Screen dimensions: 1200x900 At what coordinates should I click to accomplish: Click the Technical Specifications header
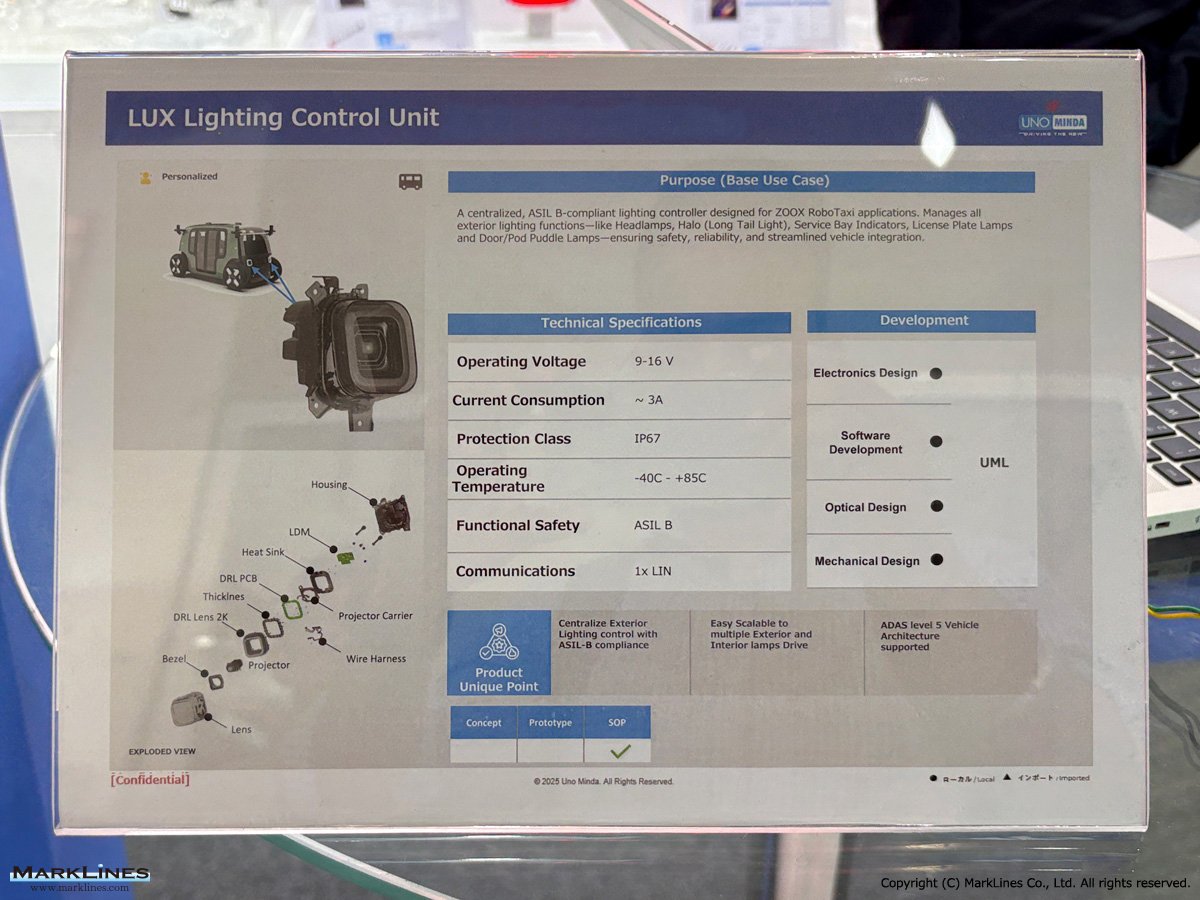(620, 323)
